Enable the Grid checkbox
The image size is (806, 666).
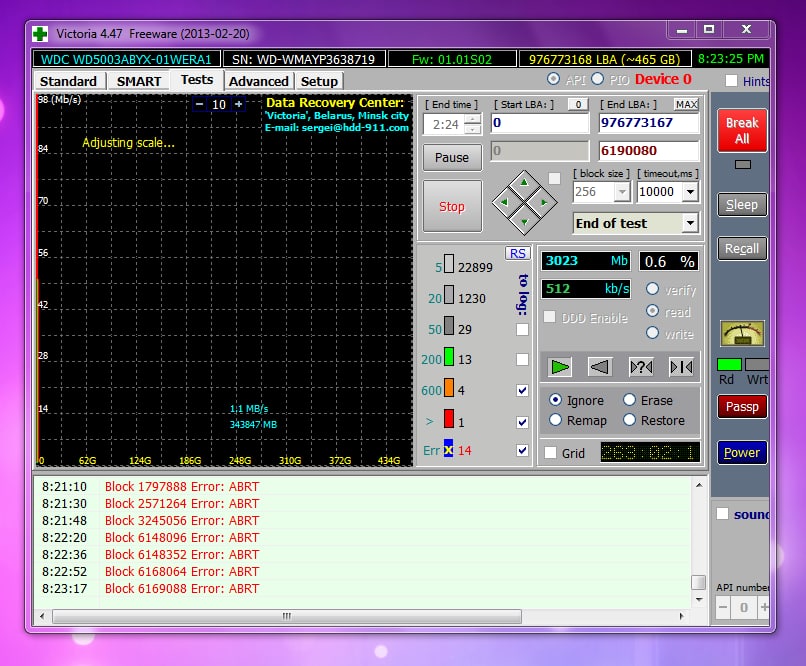(551, 453)
